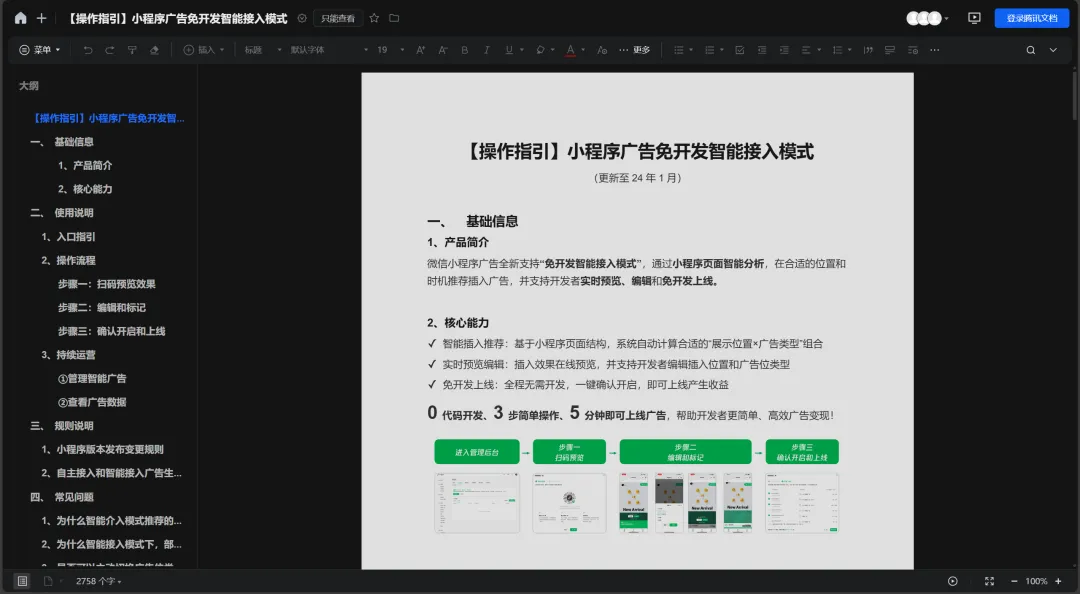
Task: Click the horizontal divider insert icon
Action: (890, 50)
